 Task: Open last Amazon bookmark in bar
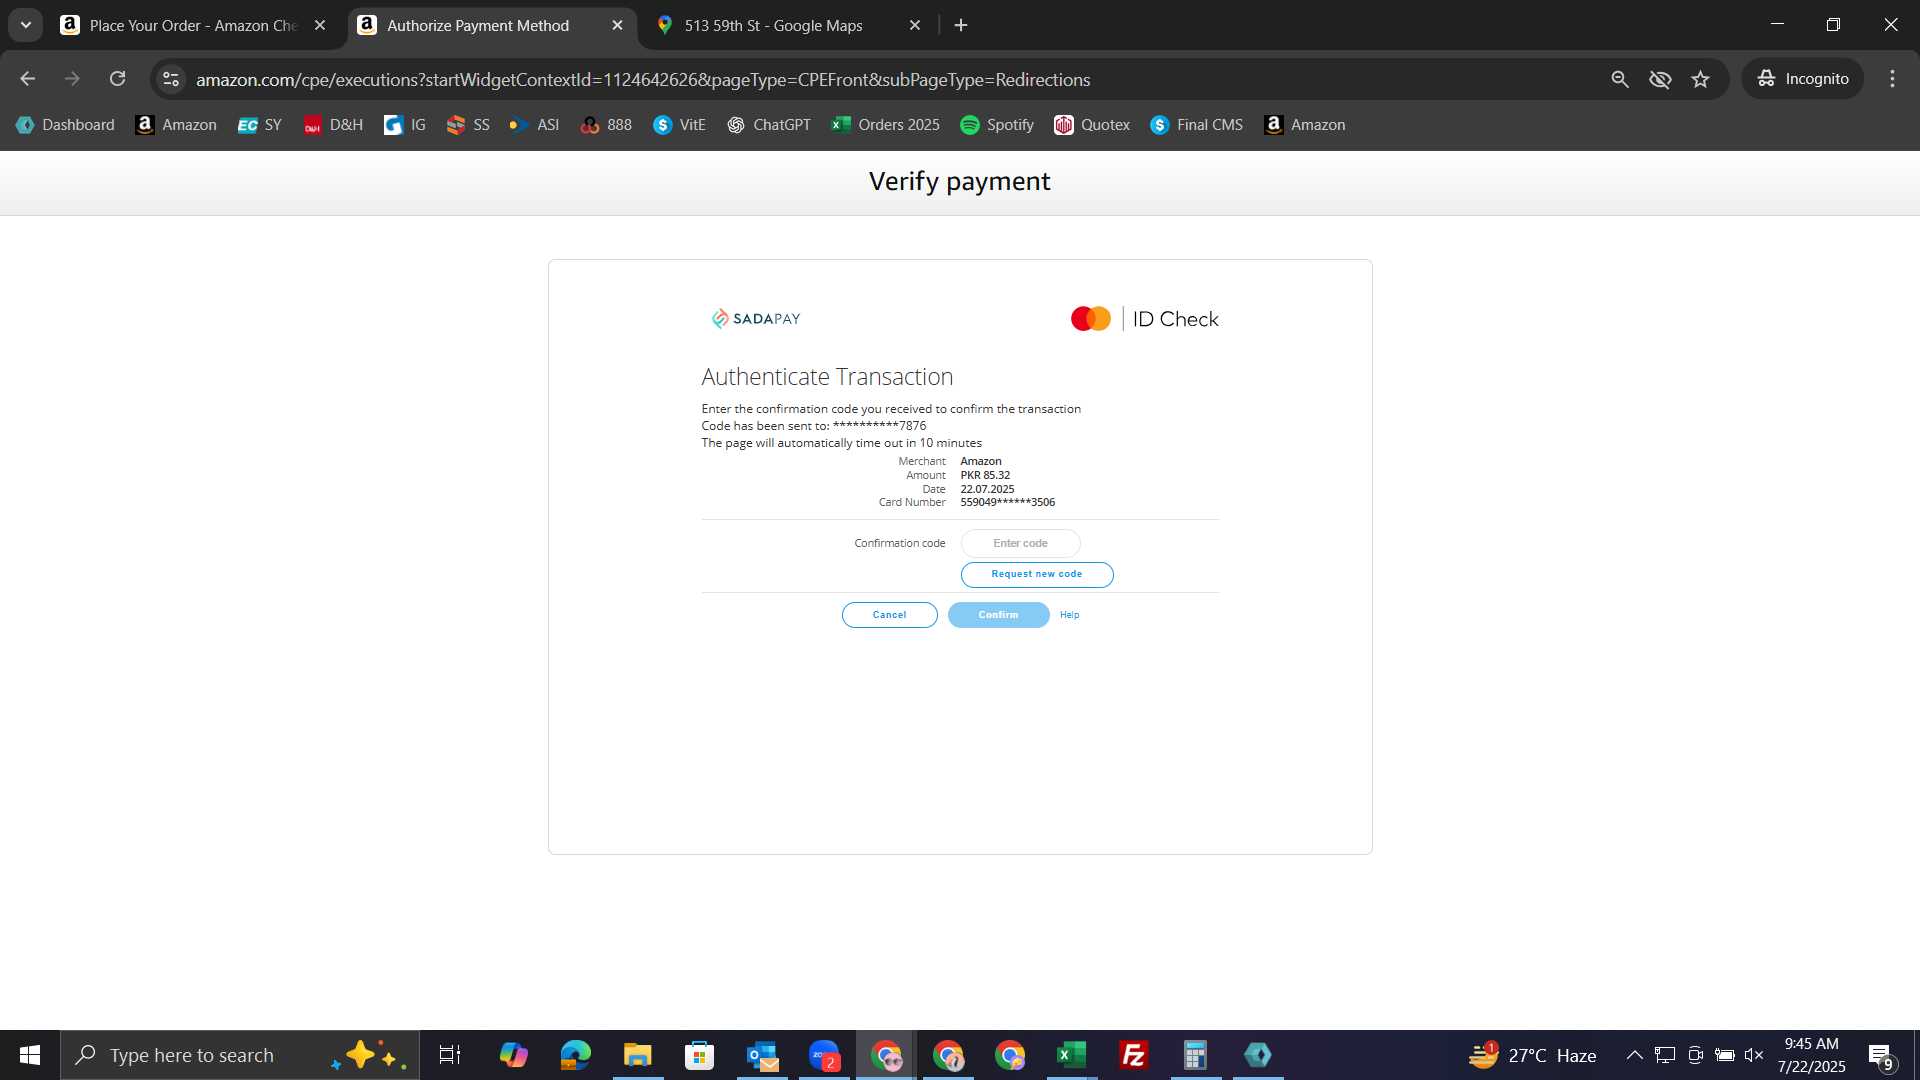pos(1305,125)
